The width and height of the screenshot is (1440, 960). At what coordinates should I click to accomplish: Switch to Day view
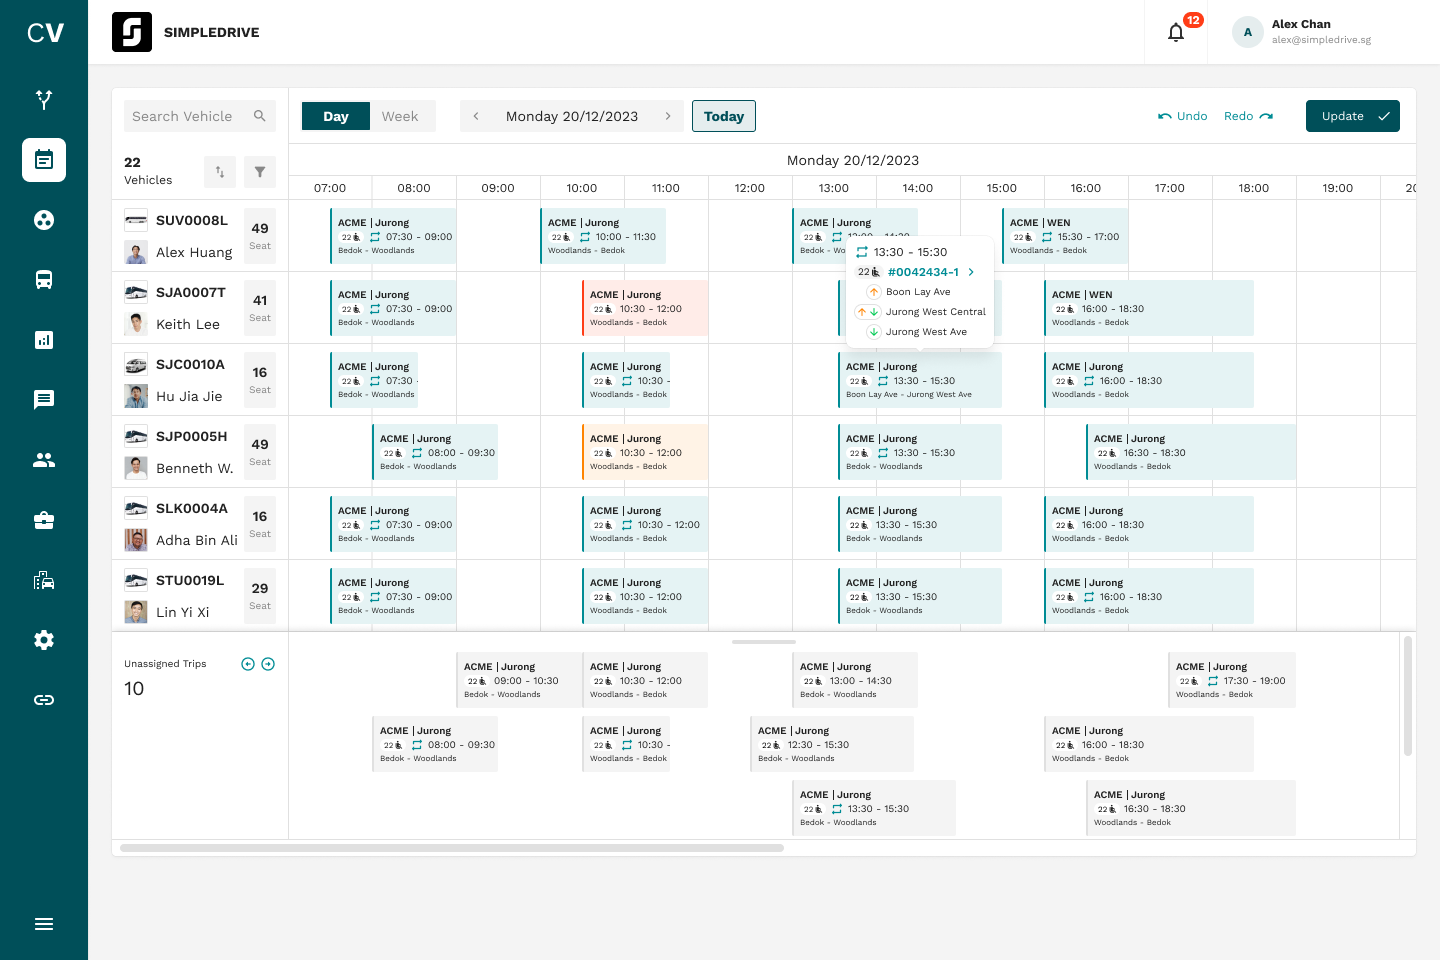pyautogui.click(x=336, y=116)
